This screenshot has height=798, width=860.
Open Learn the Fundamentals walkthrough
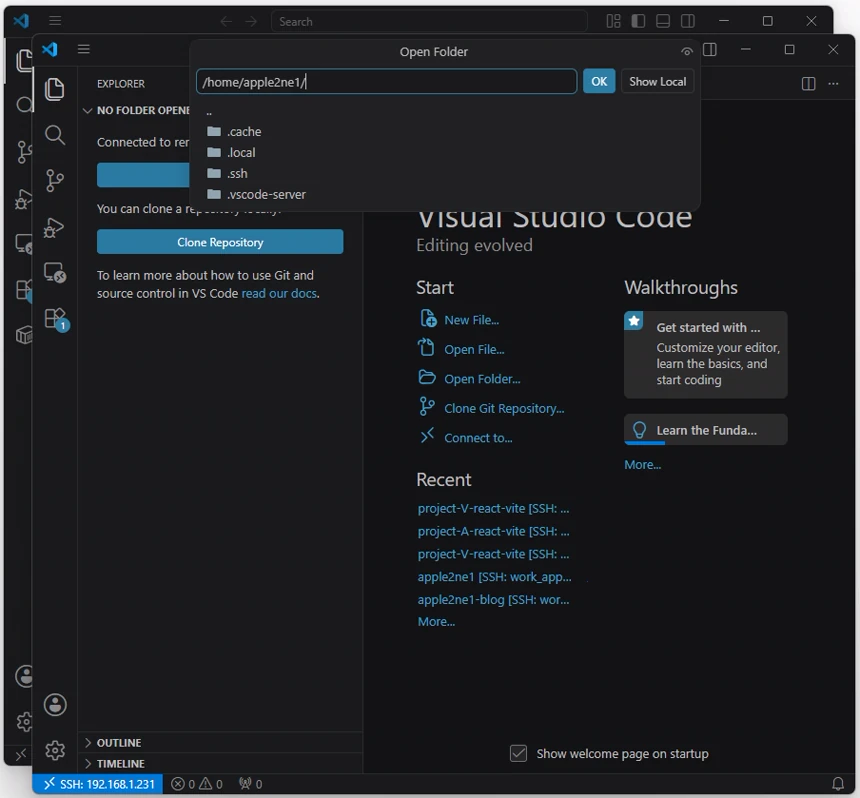(x=705, y=430)
